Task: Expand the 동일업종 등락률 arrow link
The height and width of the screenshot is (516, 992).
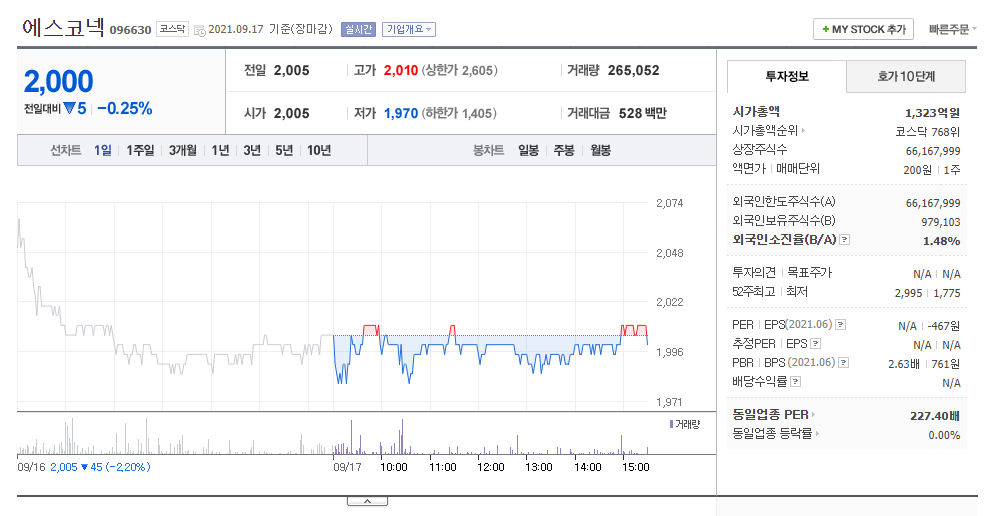Action: [817, 434]
